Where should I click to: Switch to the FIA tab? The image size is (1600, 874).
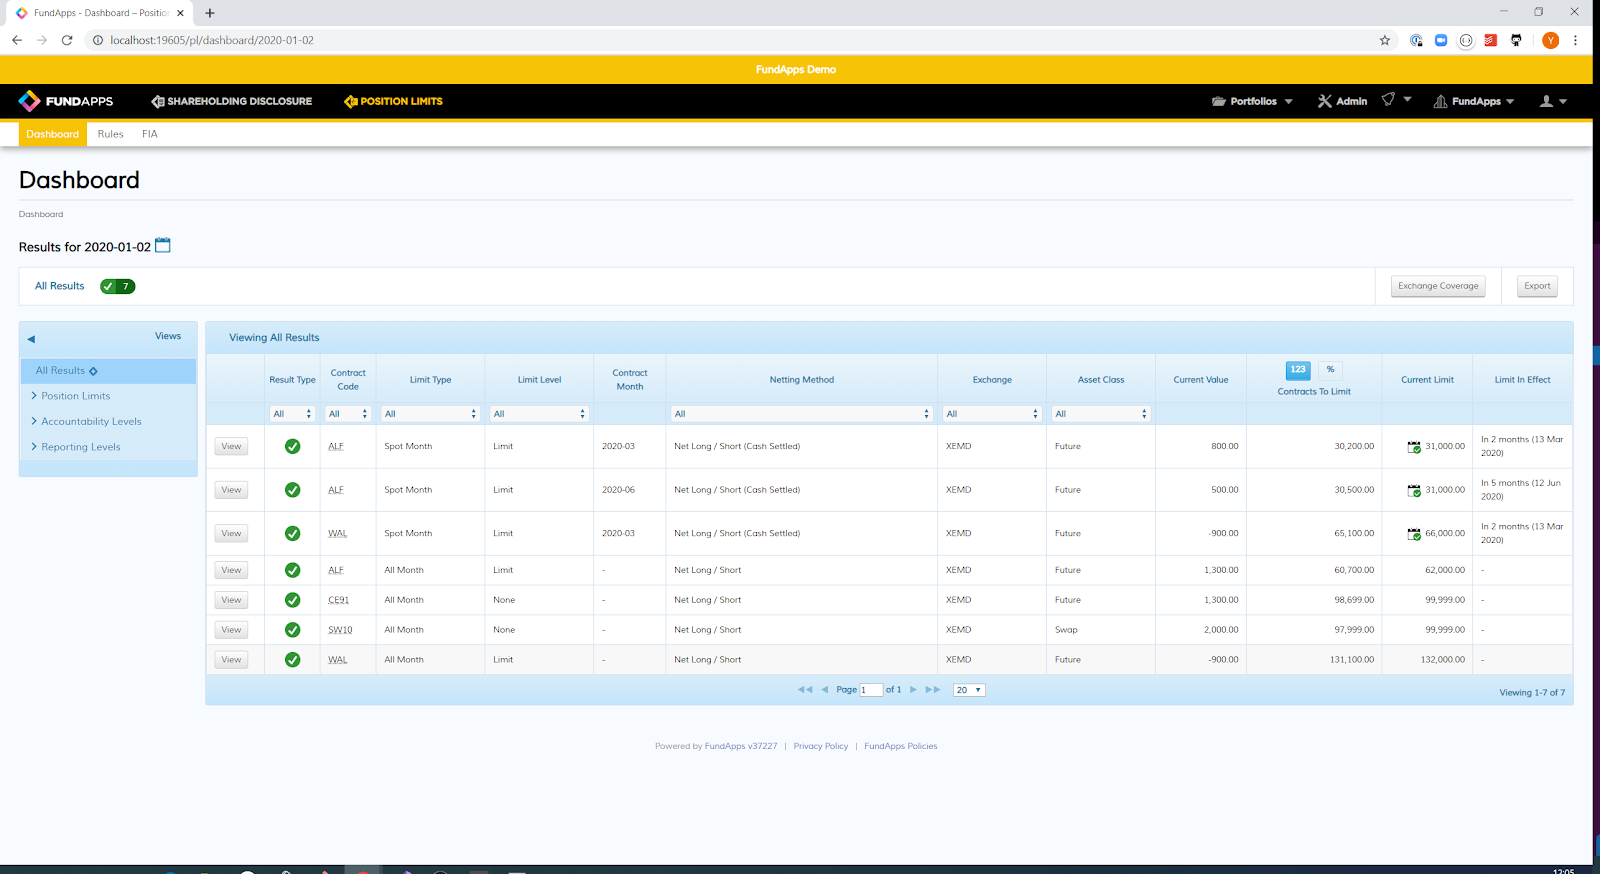coord(150,134)
